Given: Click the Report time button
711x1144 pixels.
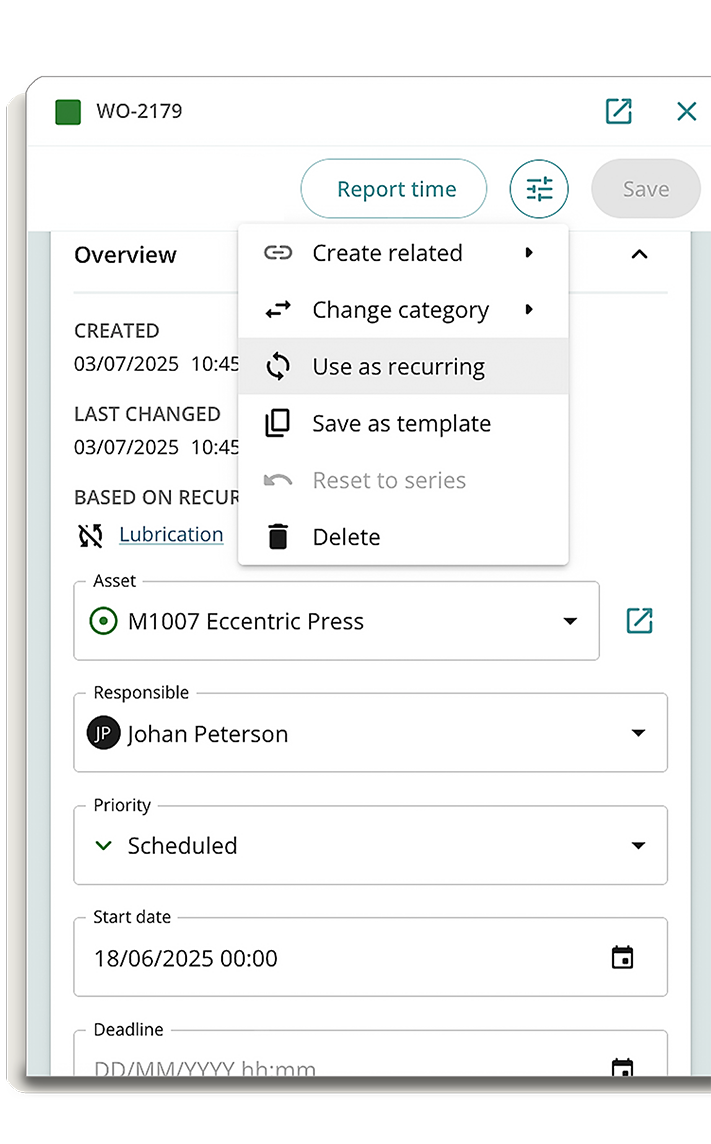Looking at the screenshot, I should (x=396, y=189).
